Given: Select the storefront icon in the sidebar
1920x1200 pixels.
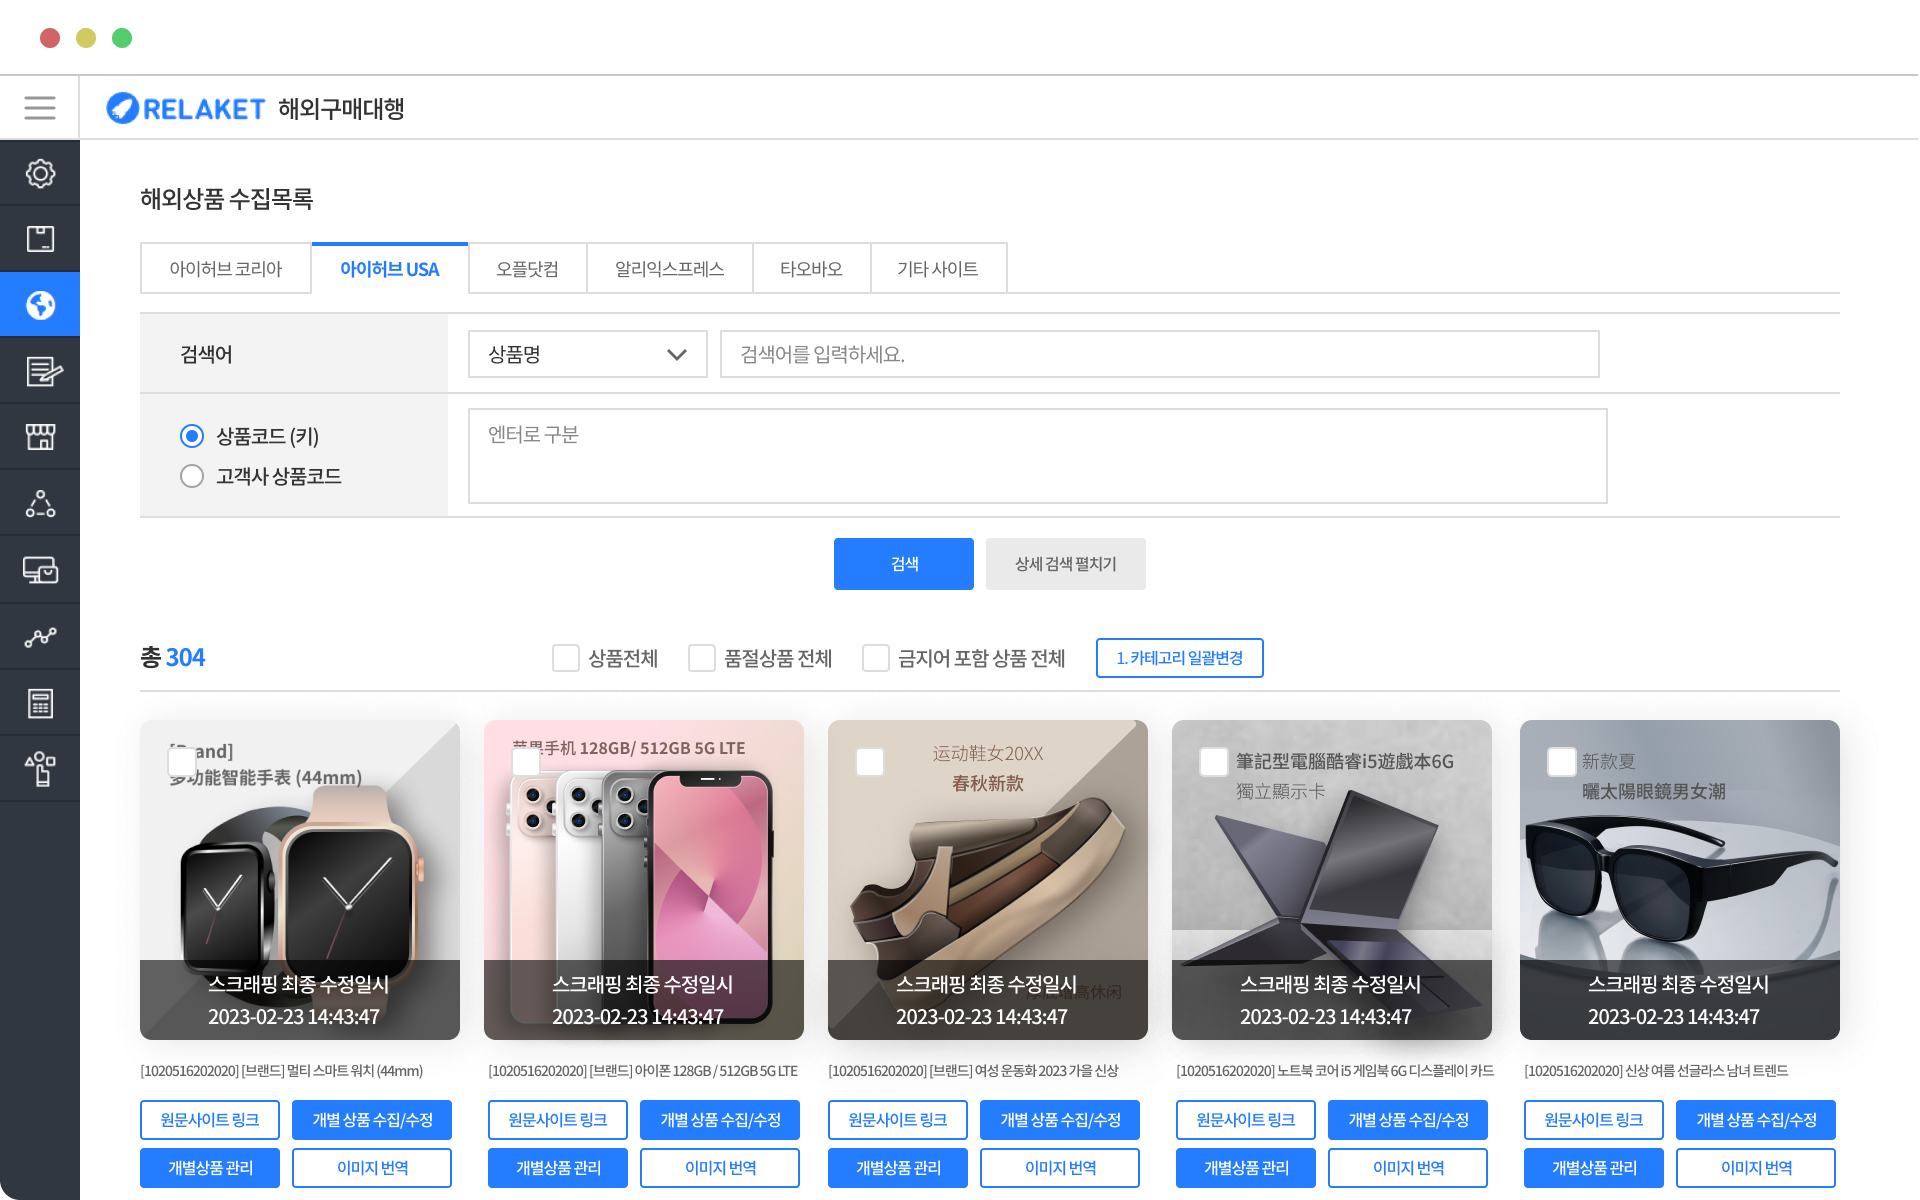Looking at the screenshot, I should coord(40,436).
